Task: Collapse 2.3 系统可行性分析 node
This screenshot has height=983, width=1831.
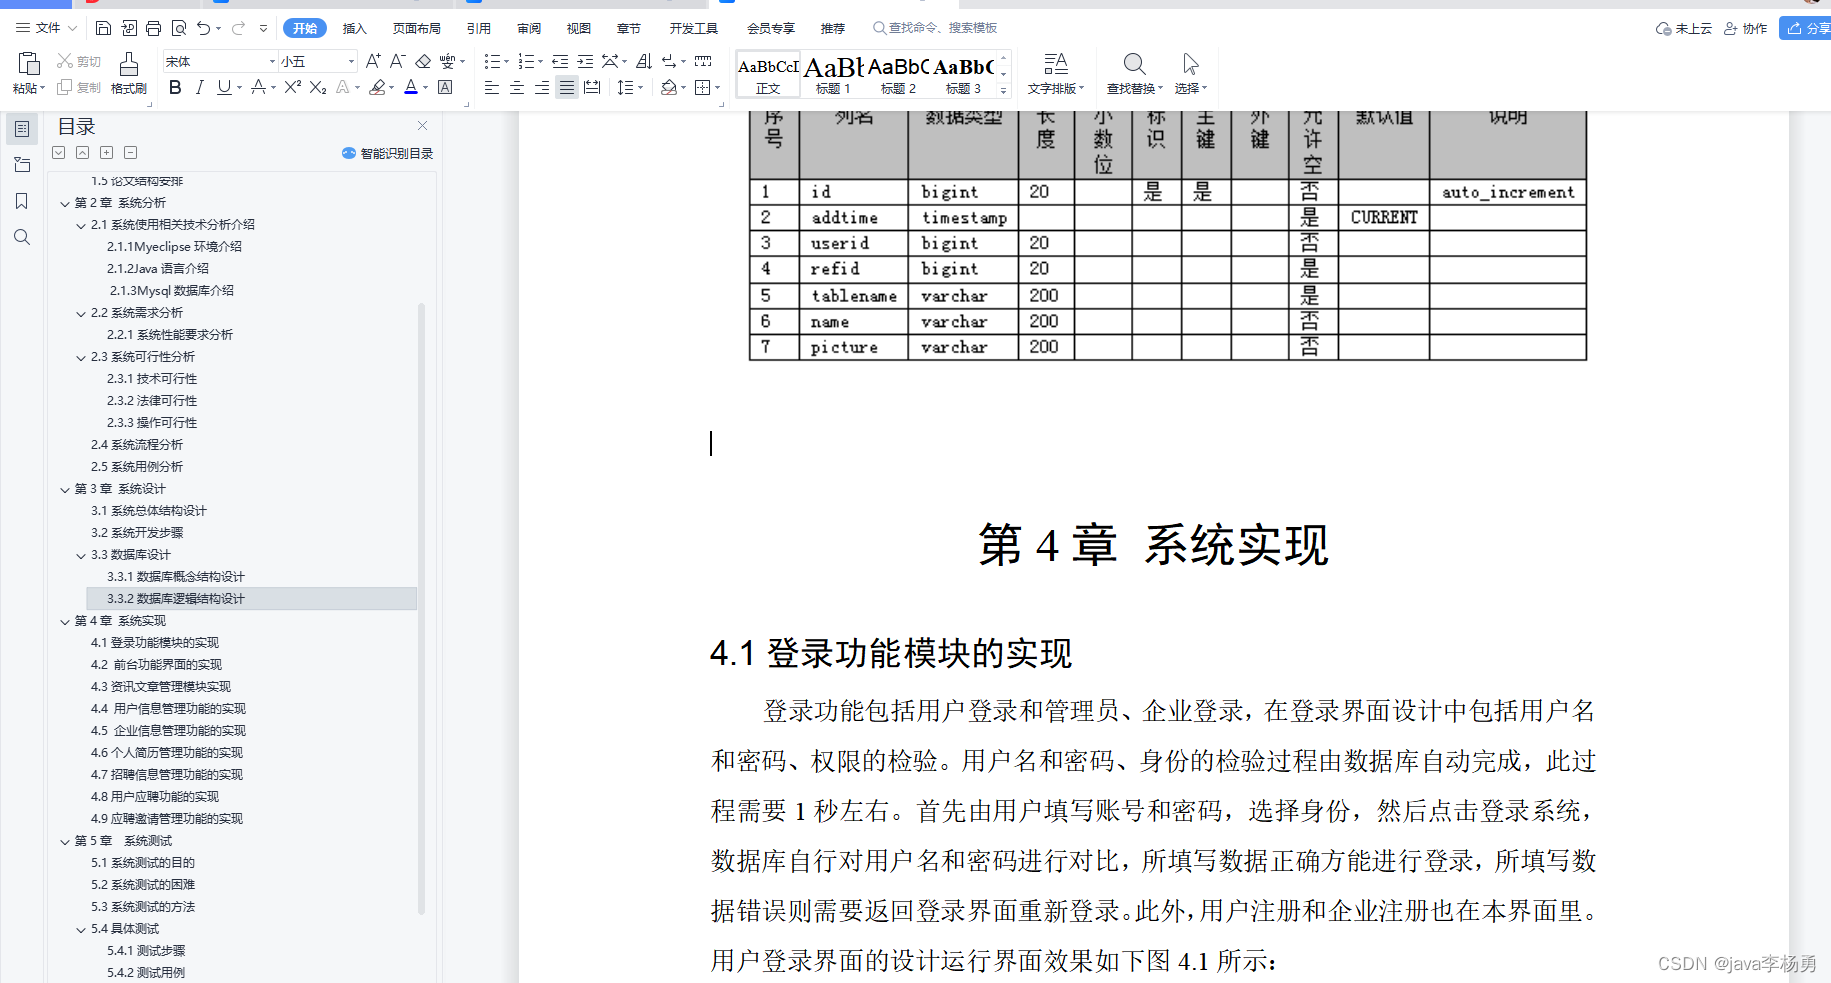Action: 81,357
